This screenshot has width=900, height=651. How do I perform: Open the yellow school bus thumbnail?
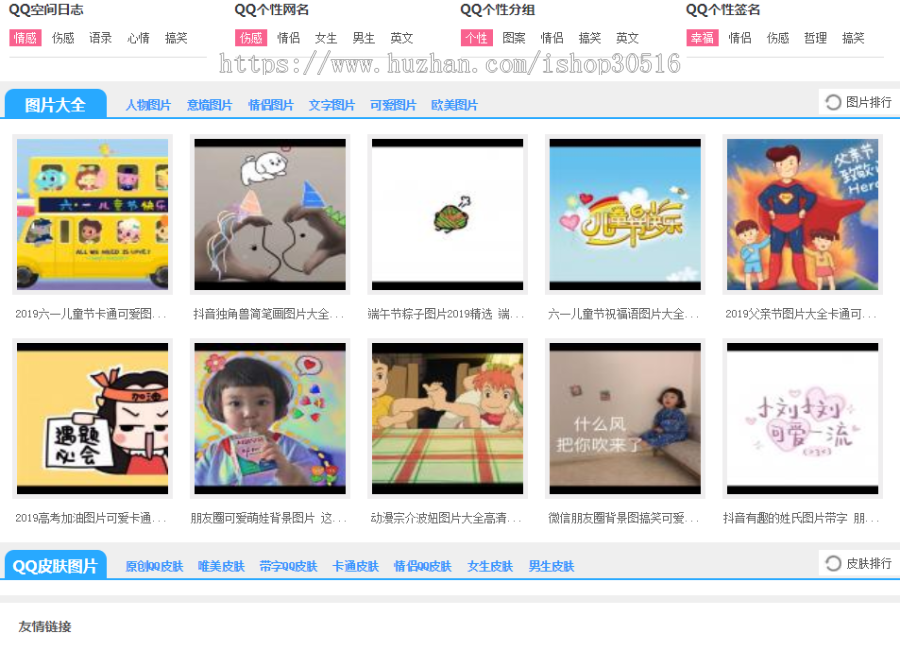pos(92,215)
